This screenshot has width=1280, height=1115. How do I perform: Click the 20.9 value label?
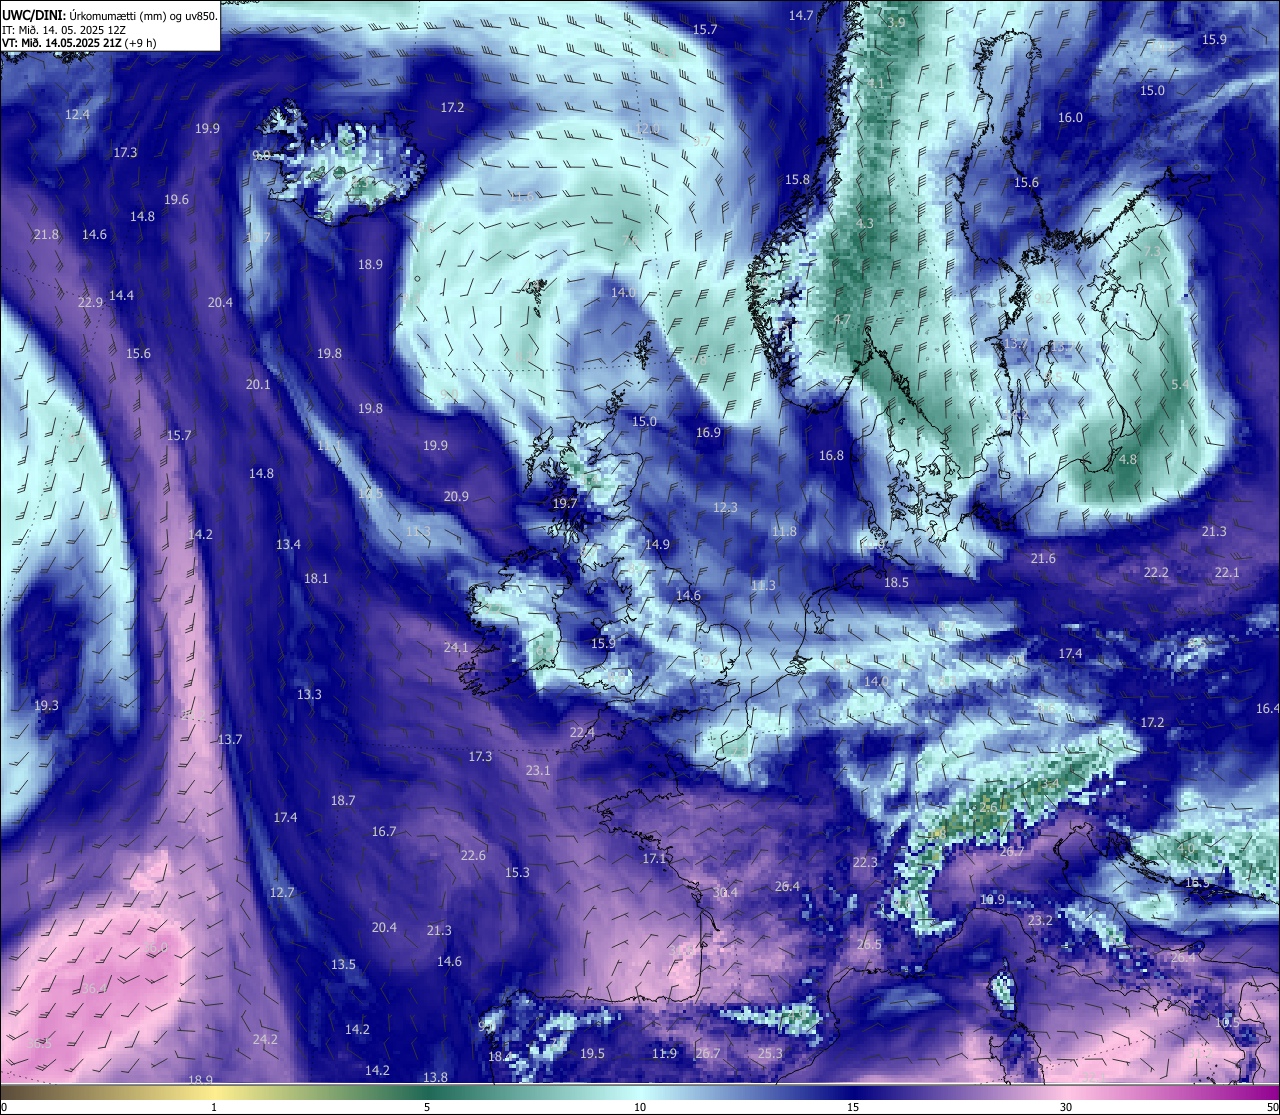pos(456,497)
